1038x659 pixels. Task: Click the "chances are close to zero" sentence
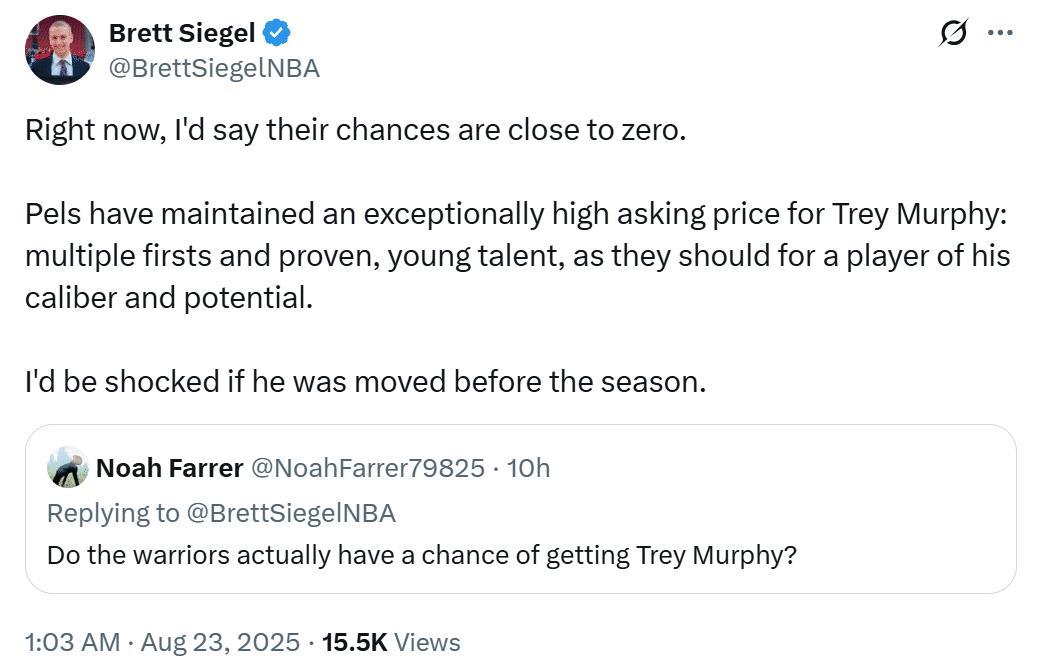point(355,130)
